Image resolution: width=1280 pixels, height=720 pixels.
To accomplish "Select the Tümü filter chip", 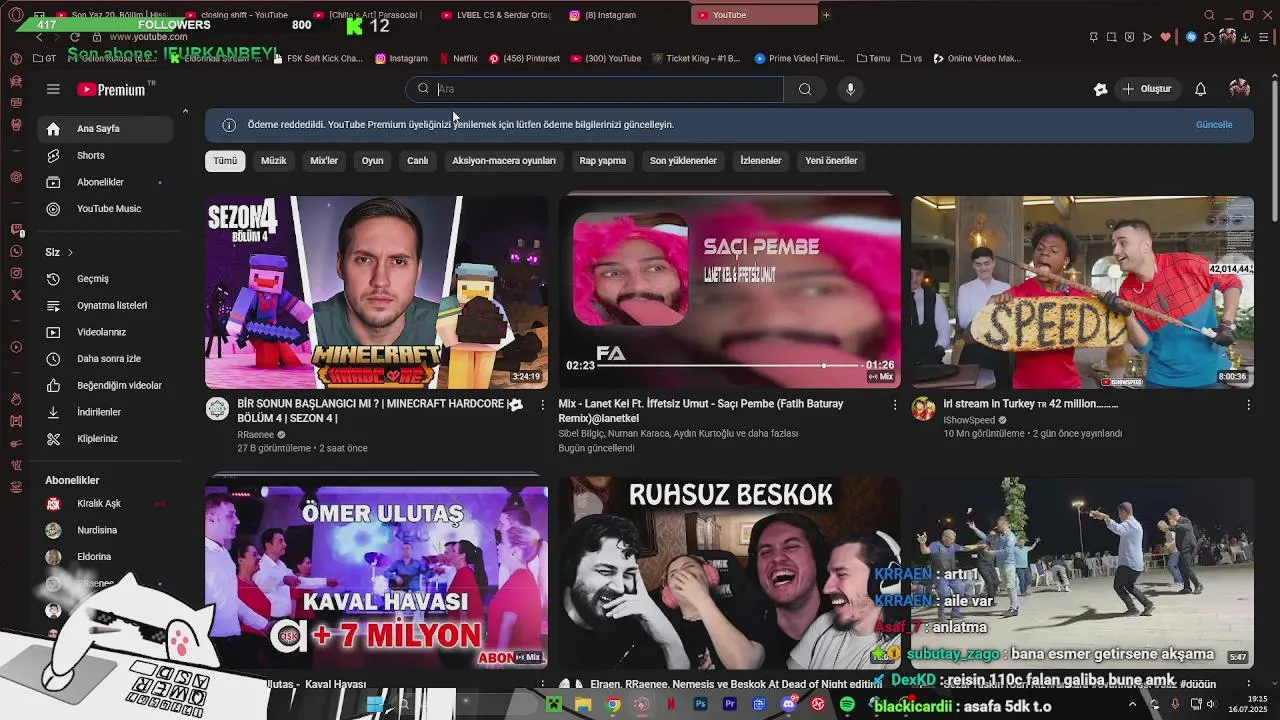I will pyautogui.click(x=225, y=160).
